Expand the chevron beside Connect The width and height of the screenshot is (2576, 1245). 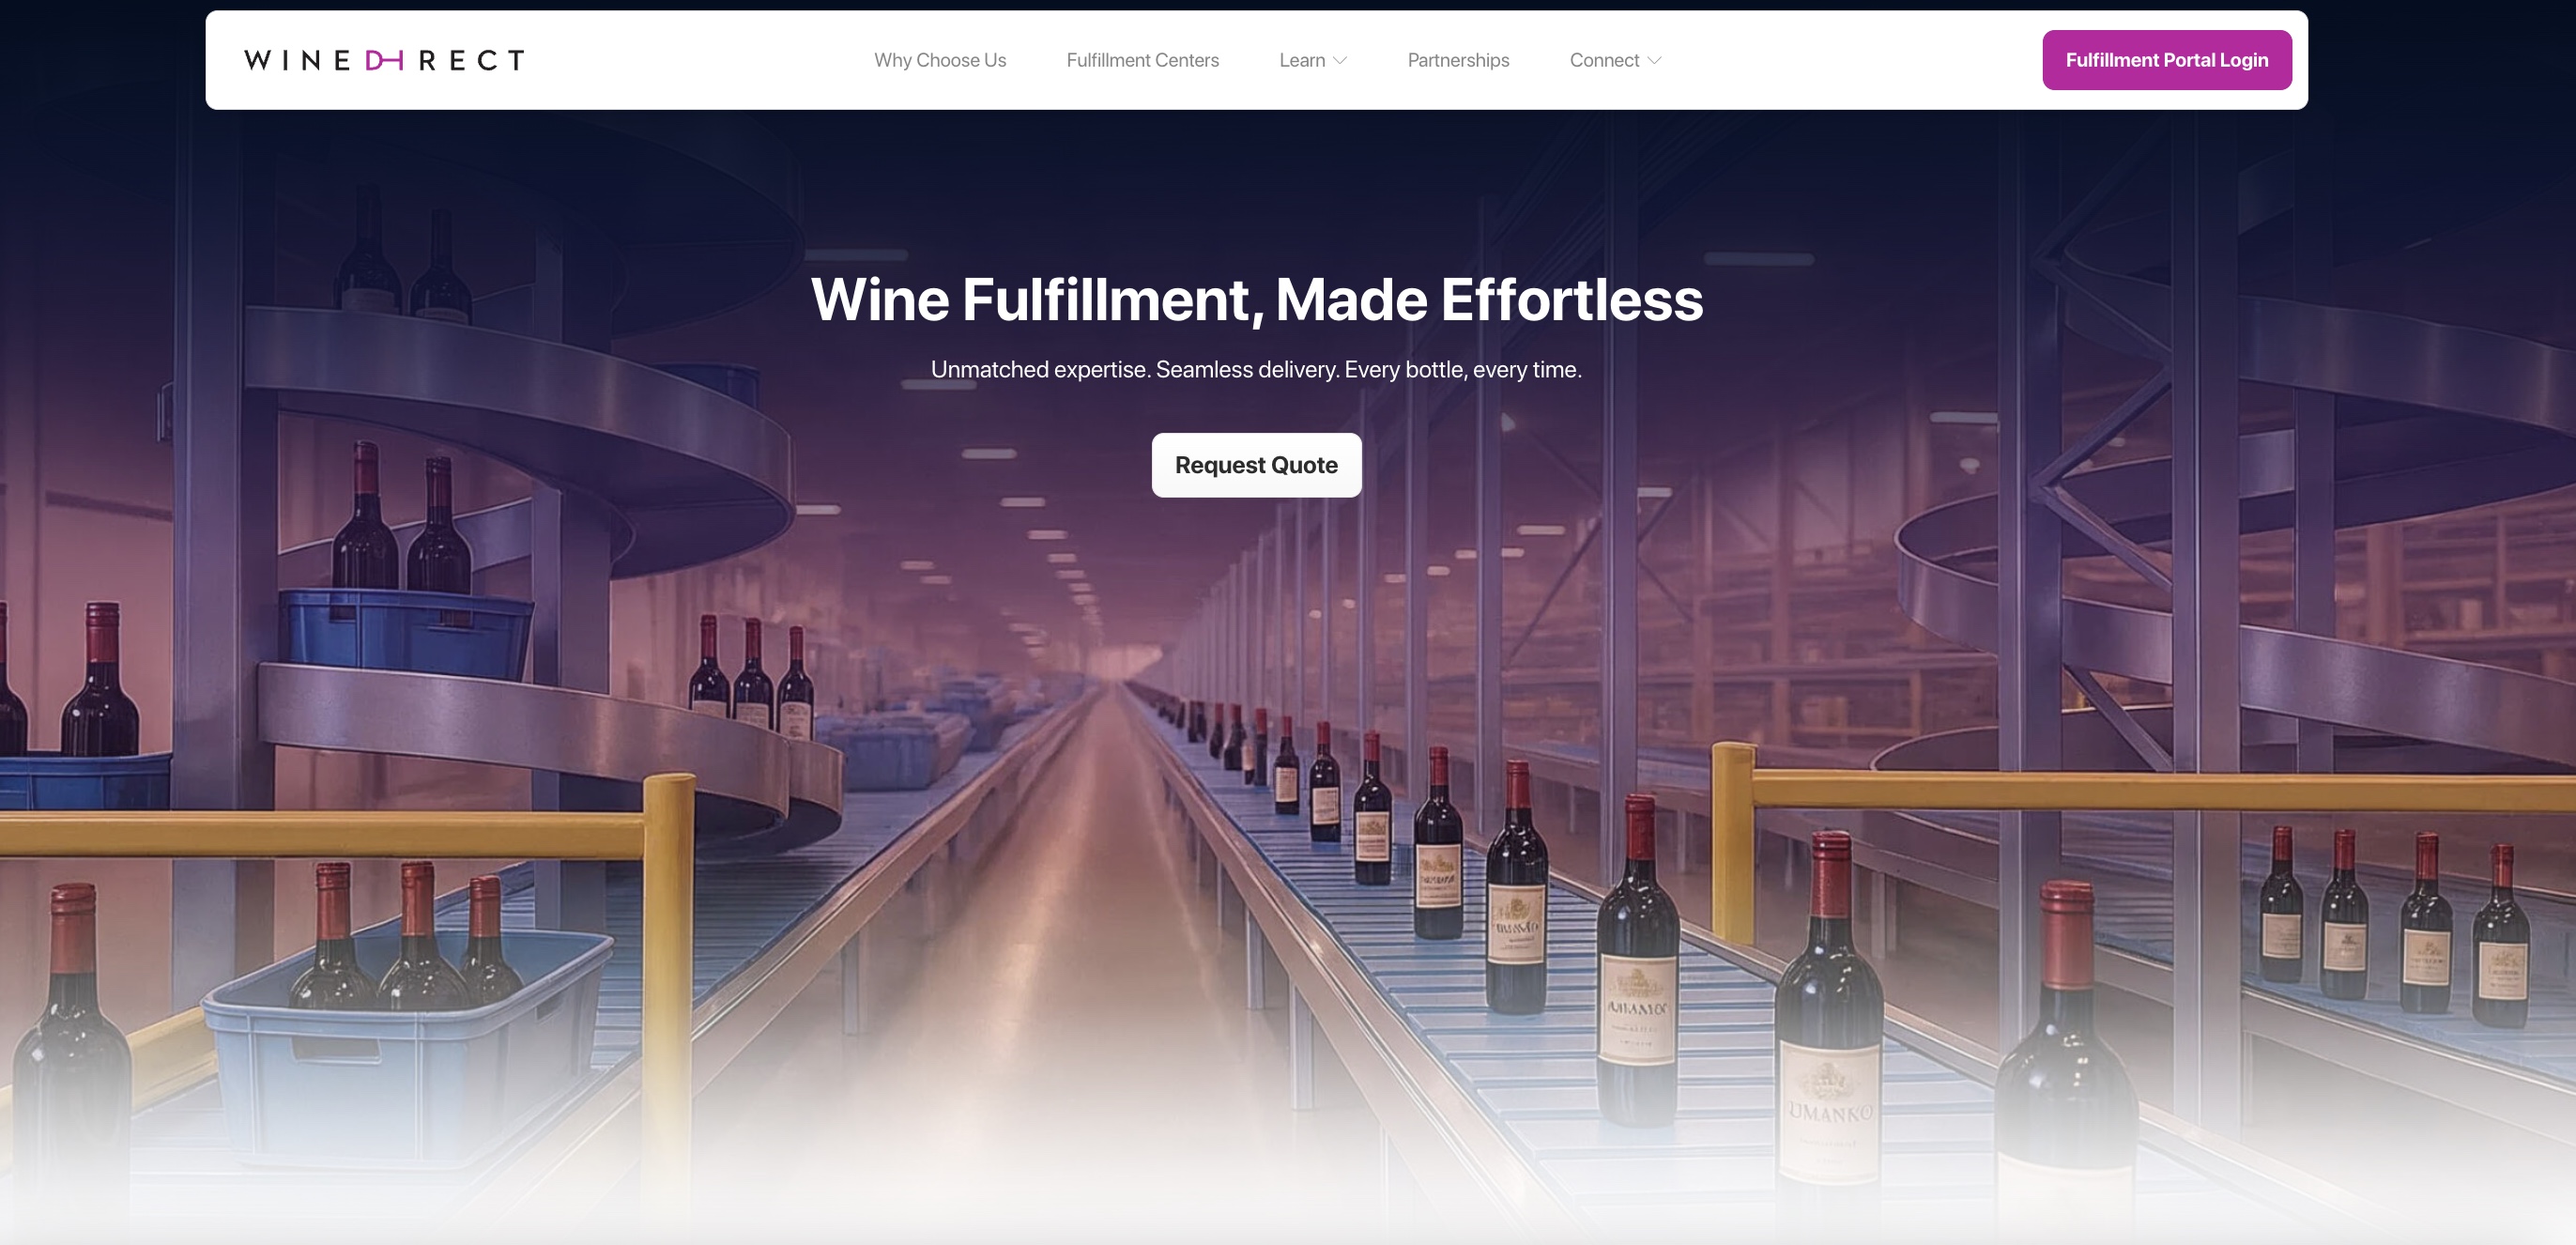click(1654, 61)
